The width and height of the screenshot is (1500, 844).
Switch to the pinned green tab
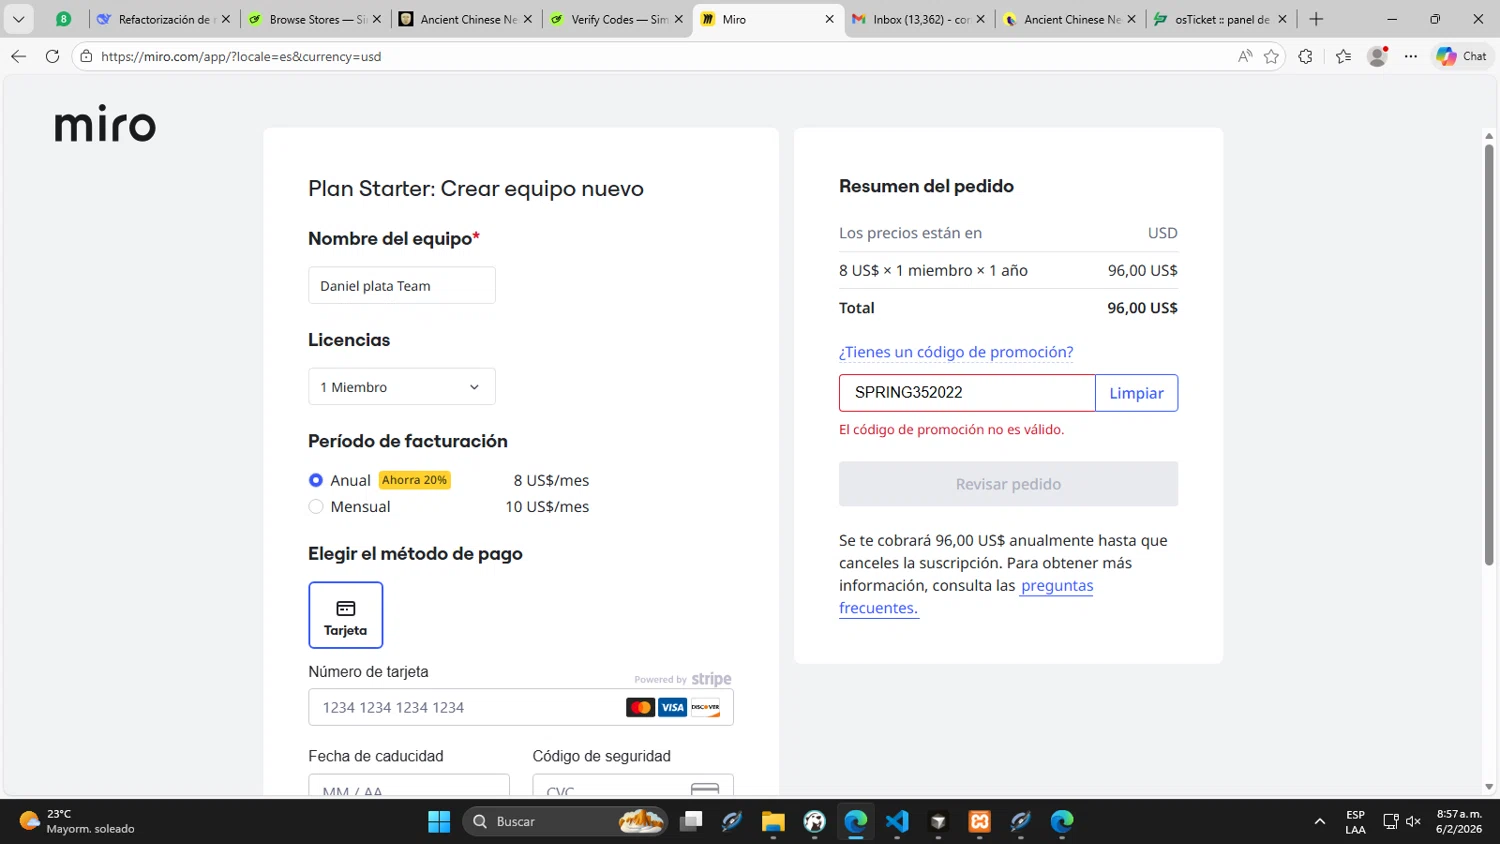coord(63,19)
